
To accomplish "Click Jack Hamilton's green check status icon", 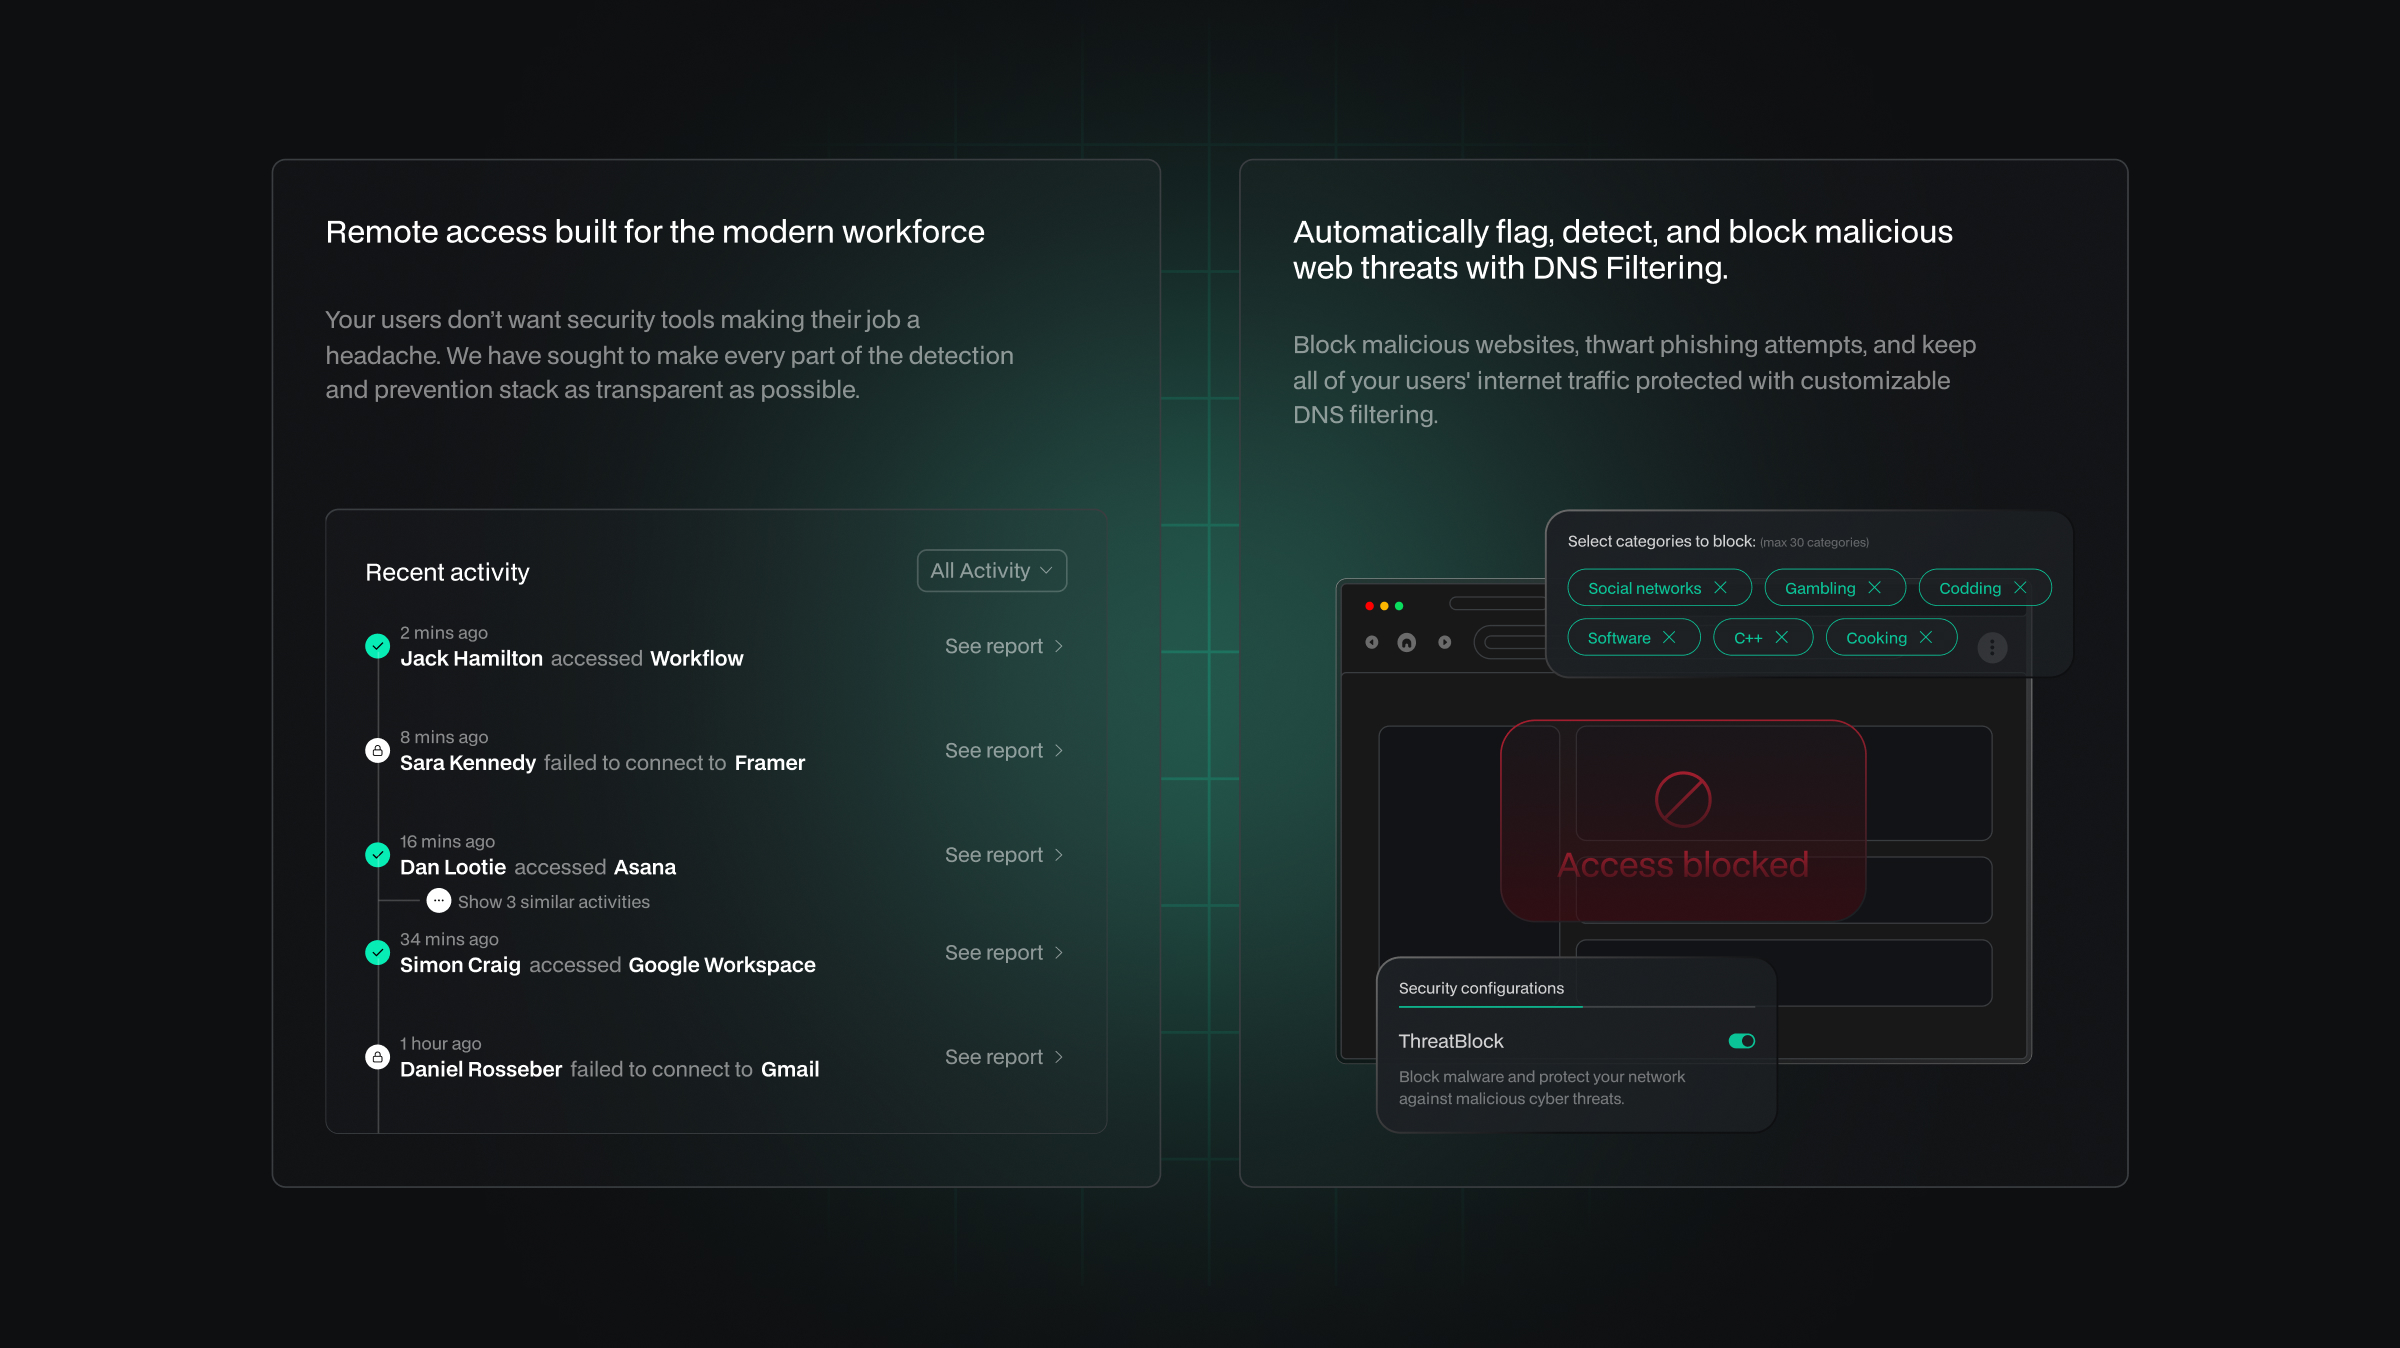I will point(377,646).
